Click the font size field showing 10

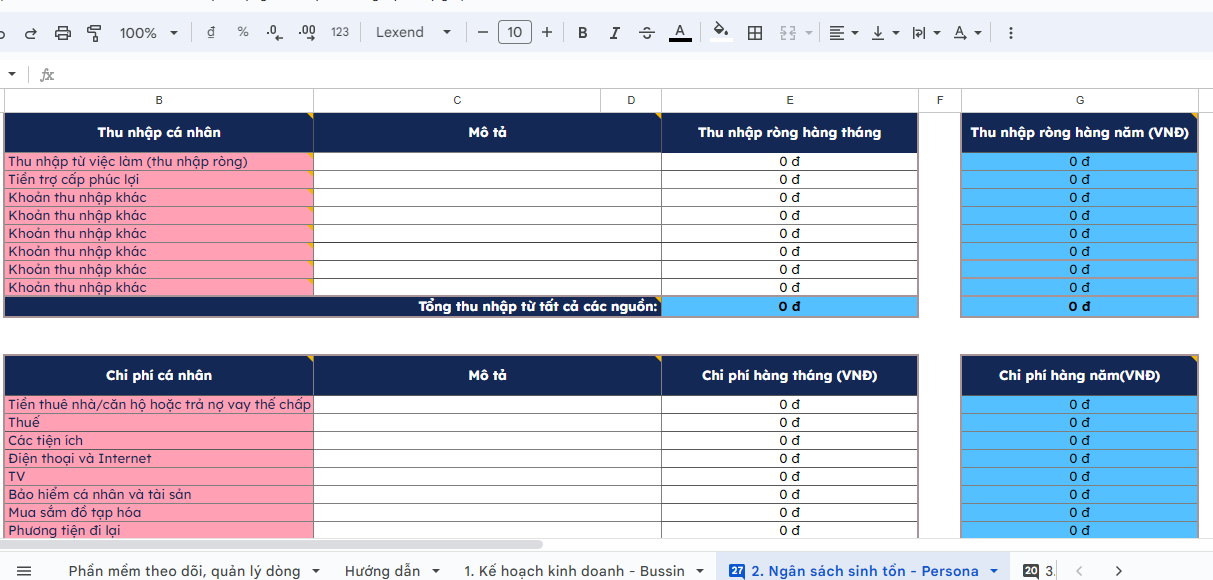pos(514,33)
